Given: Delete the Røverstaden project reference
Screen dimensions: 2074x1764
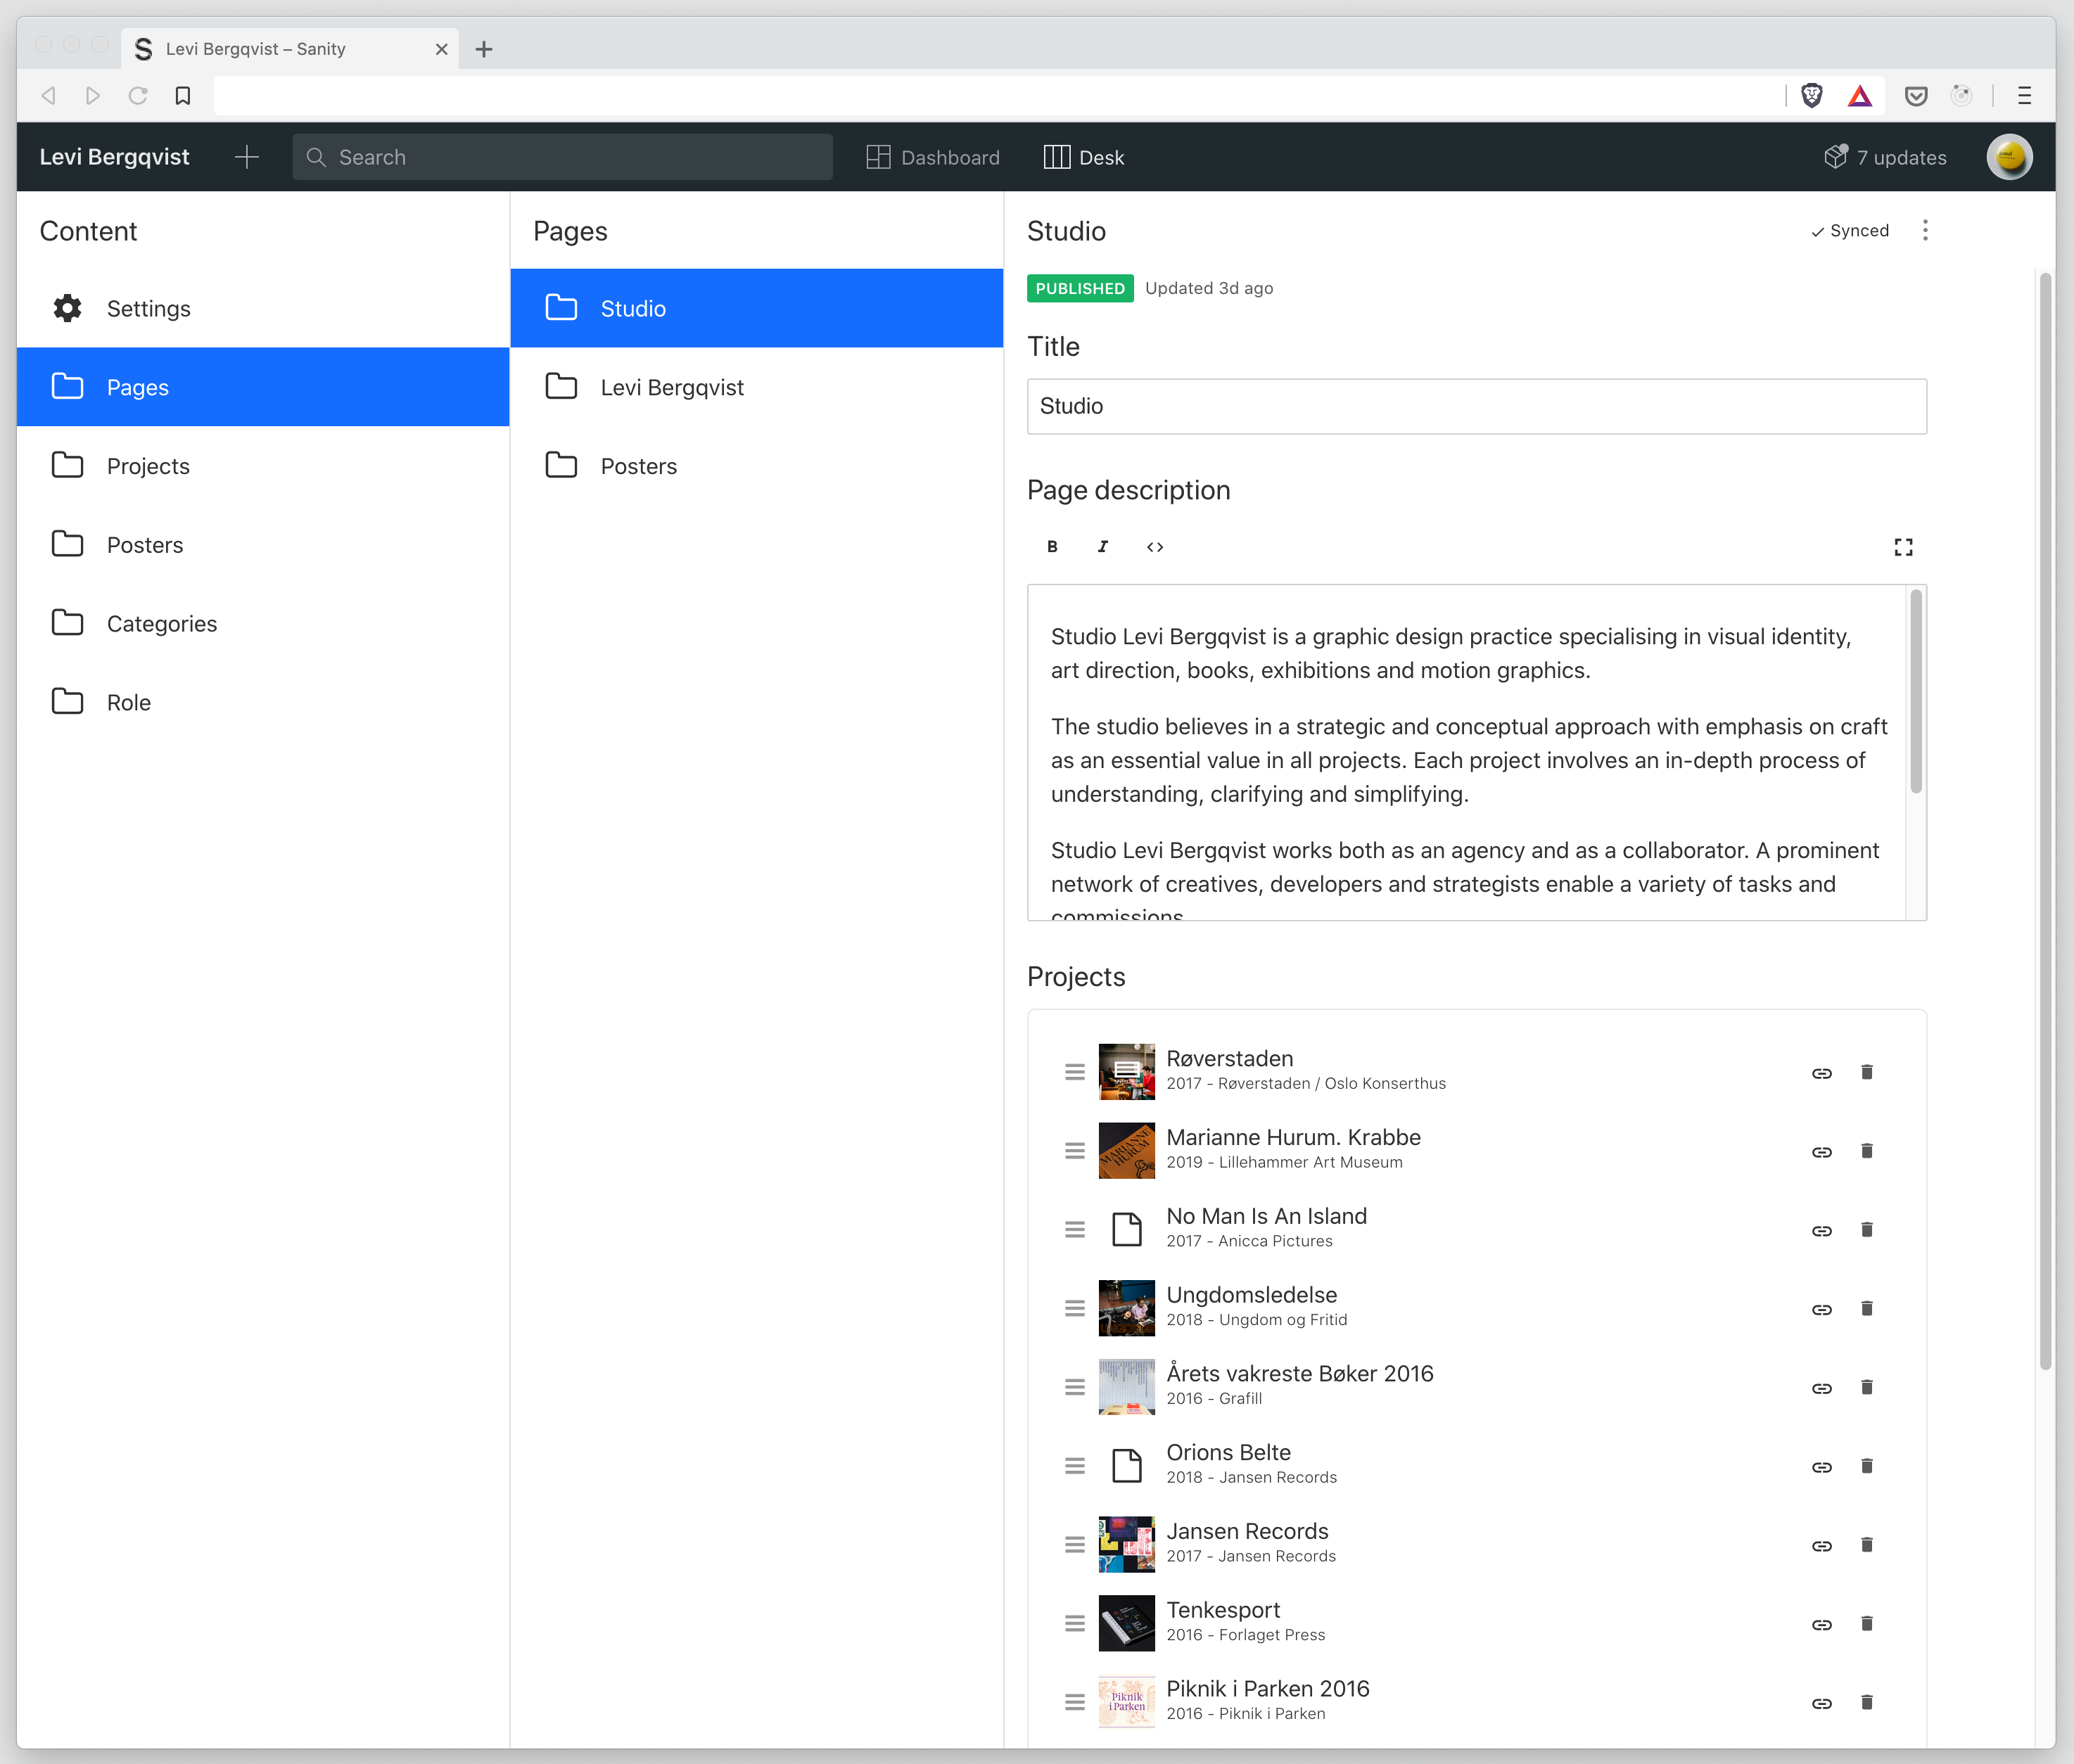Looking at the screenshot, I should (1866, 1072).
